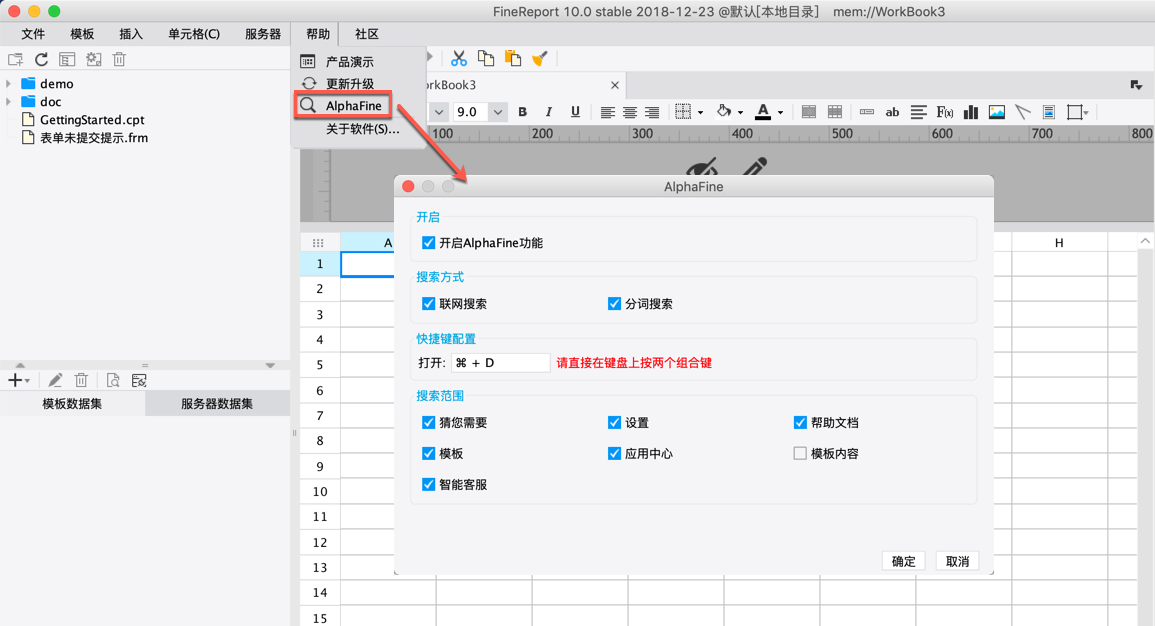The image size is (1155, 626).
Task: Switch to 模板数据集 tab
Action: [x=72, y=404]
